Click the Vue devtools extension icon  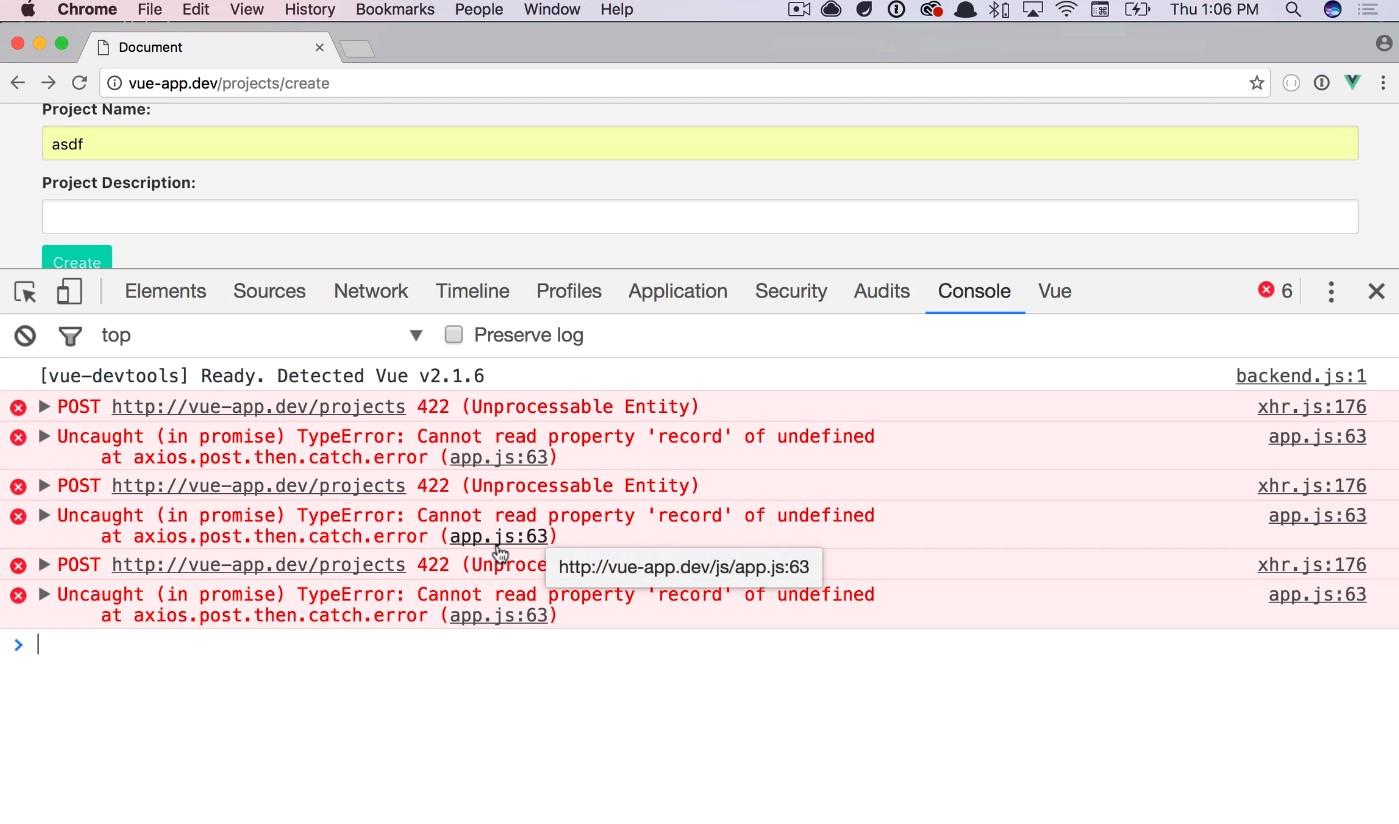[x=1352, y=84]
